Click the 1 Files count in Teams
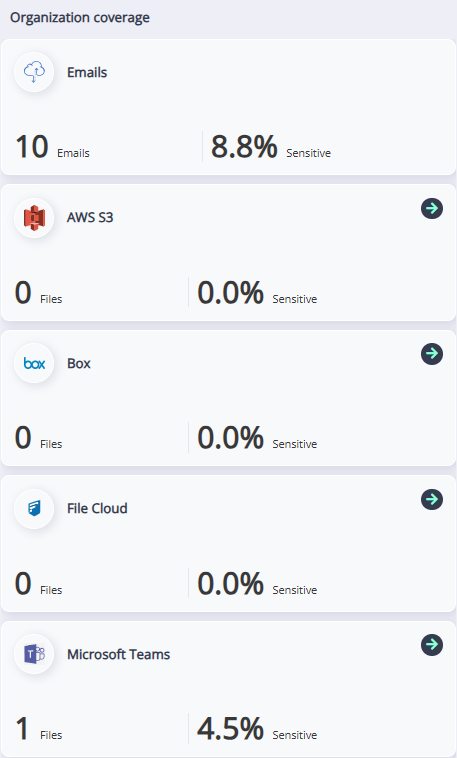Image resolution: width=457 pixels, height=758 pixels. (39, 729)
